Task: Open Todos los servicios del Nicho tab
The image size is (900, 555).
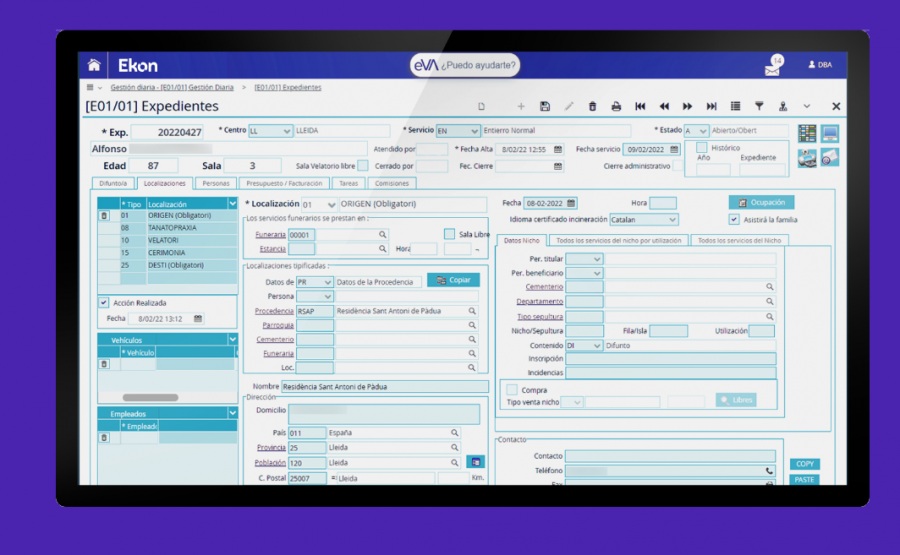Action: pos(739,240)
